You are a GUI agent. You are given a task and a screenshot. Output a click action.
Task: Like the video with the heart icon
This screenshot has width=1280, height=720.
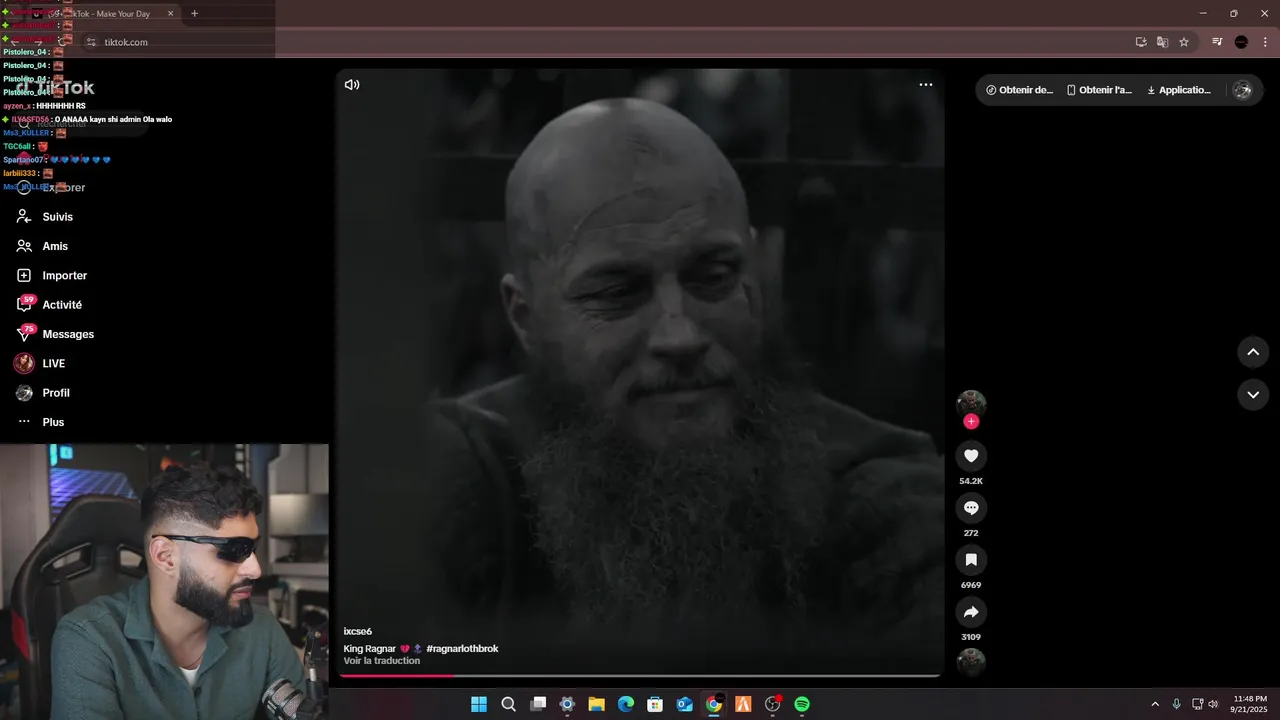click(971, 456)
